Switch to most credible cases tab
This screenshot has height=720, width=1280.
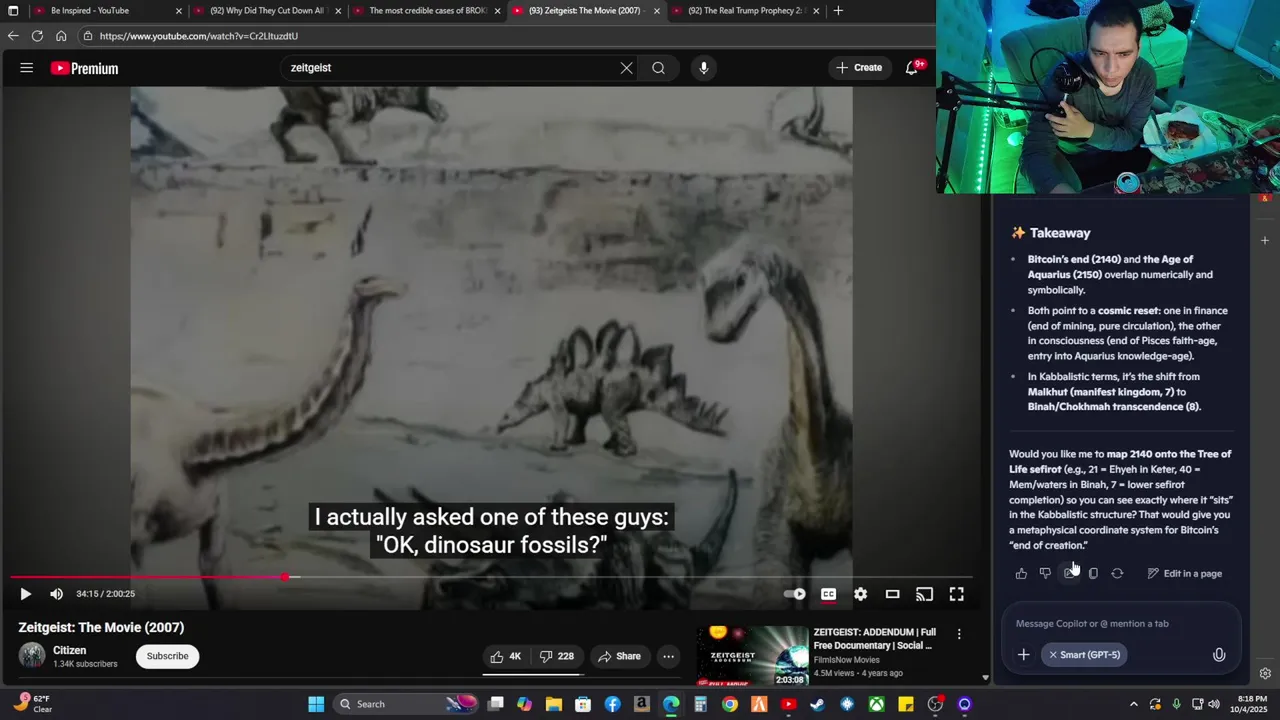tap(427, 11)
